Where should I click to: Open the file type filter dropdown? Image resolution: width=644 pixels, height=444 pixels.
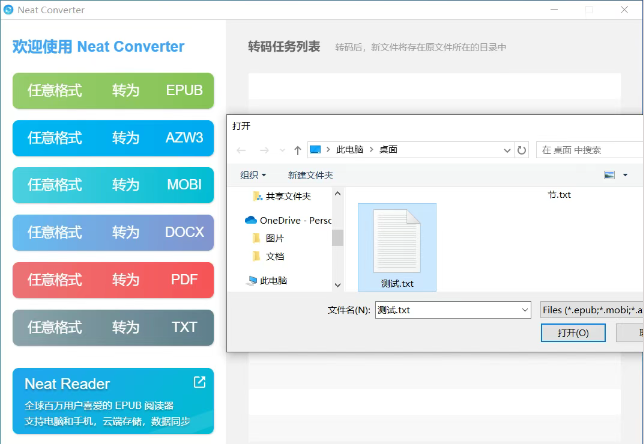[x=592, y=310]
